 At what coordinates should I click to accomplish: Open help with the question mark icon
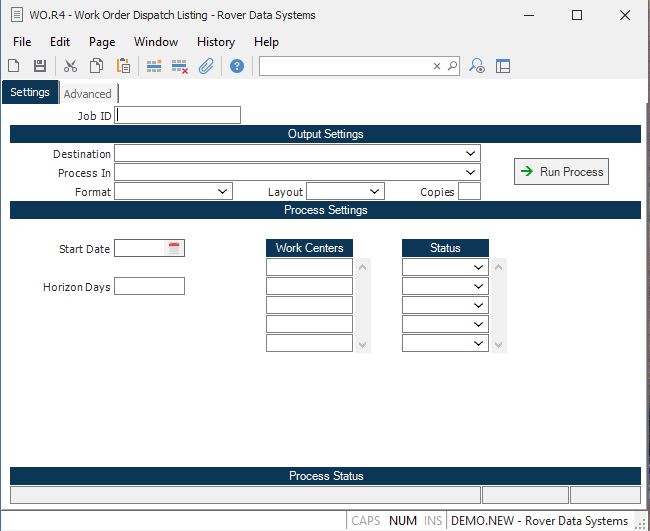coord(237,66)
